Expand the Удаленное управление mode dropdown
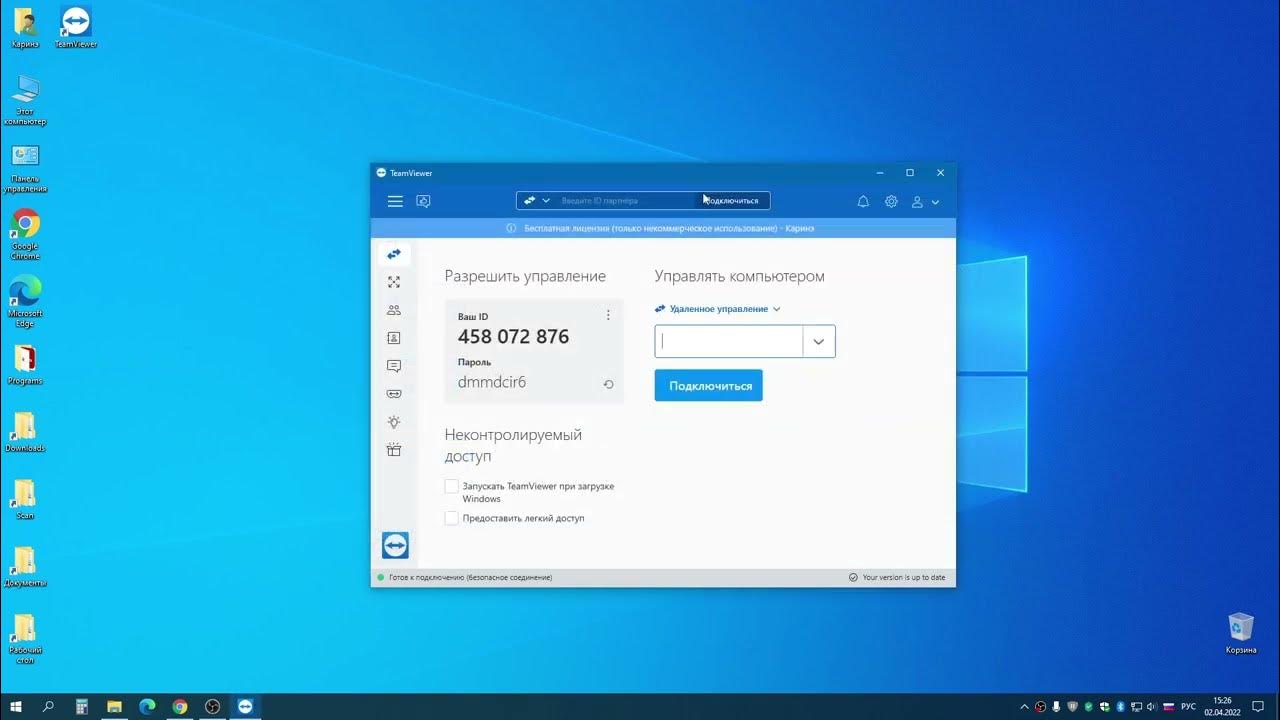This screenshot has height=720, width=1280. (718, 309)
